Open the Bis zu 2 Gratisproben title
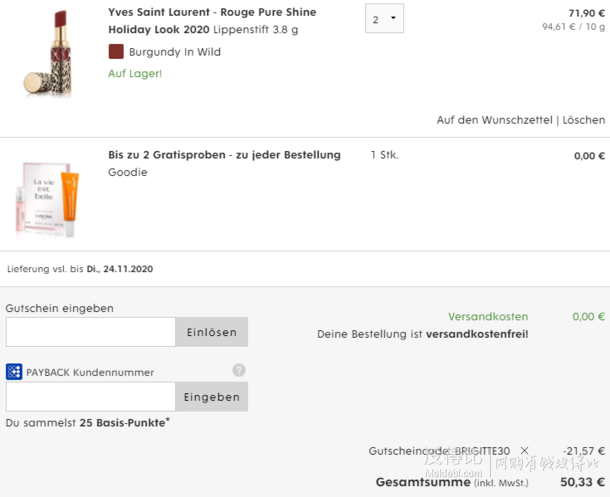 tap(224, 155)
